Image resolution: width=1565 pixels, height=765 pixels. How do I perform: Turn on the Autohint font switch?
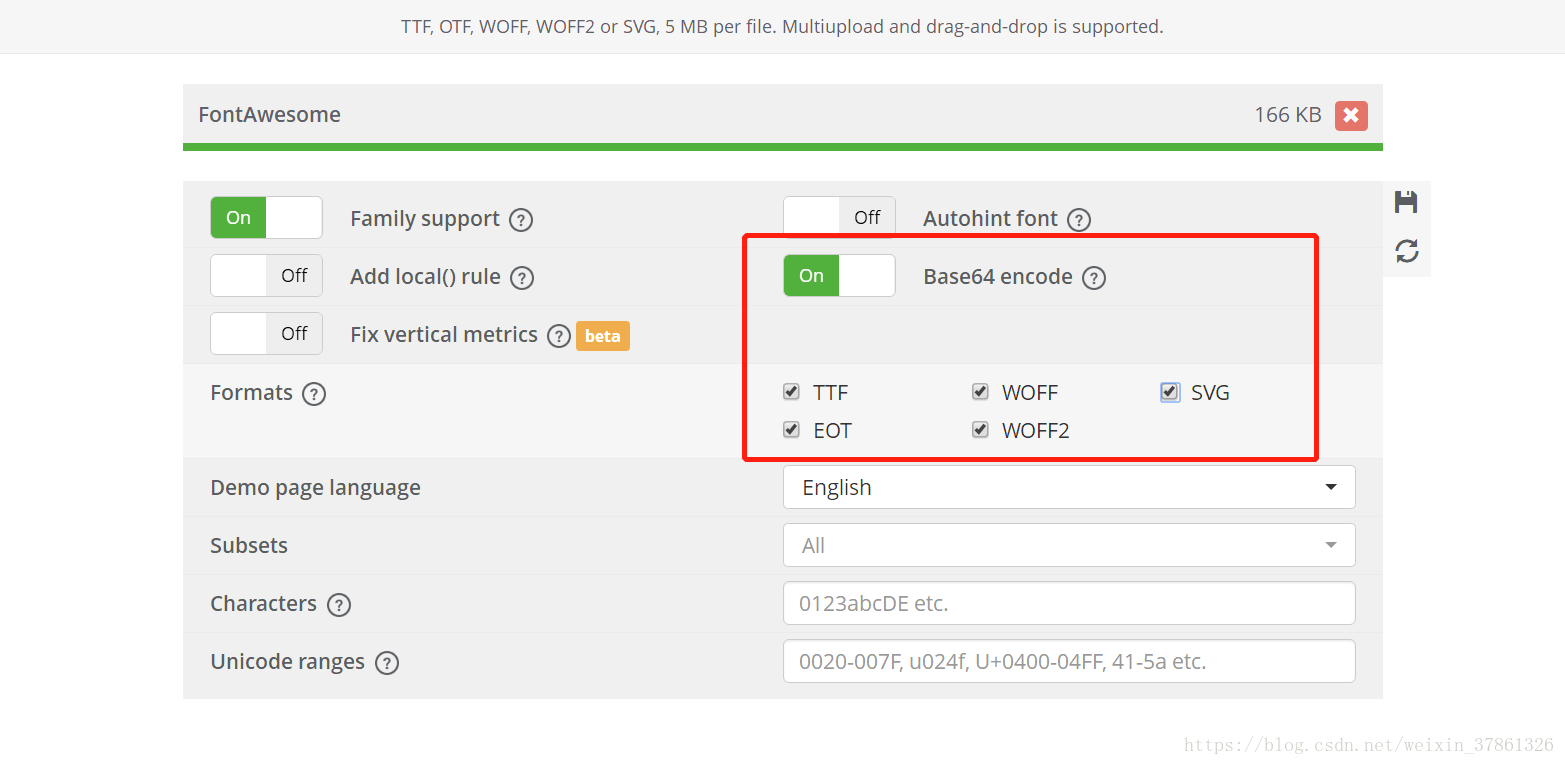(x=839, y=218)
